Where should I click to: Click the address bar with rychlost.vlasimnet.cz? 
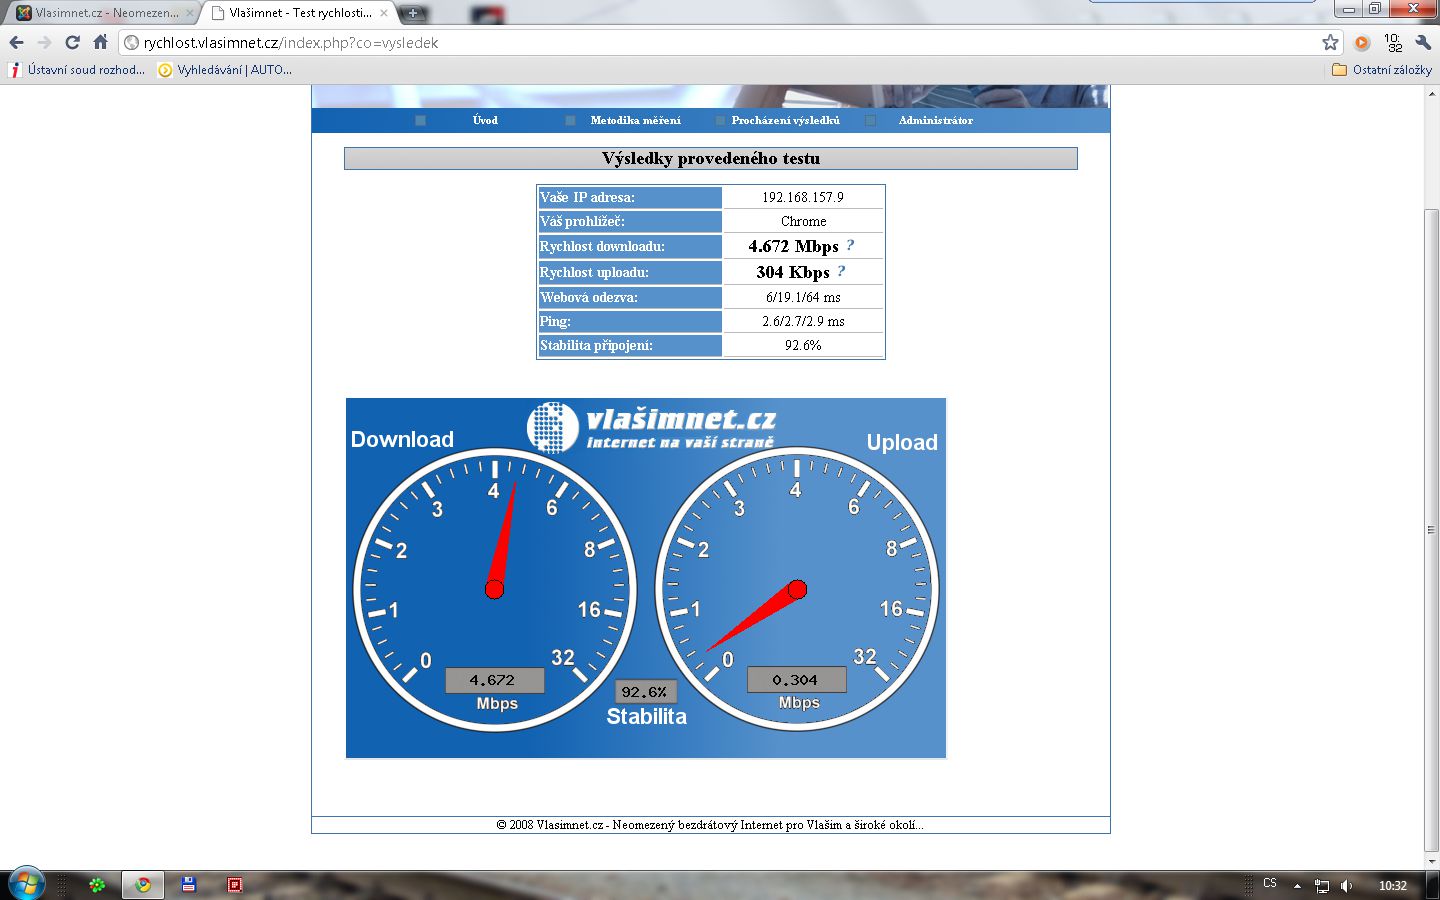click(720, 42)
